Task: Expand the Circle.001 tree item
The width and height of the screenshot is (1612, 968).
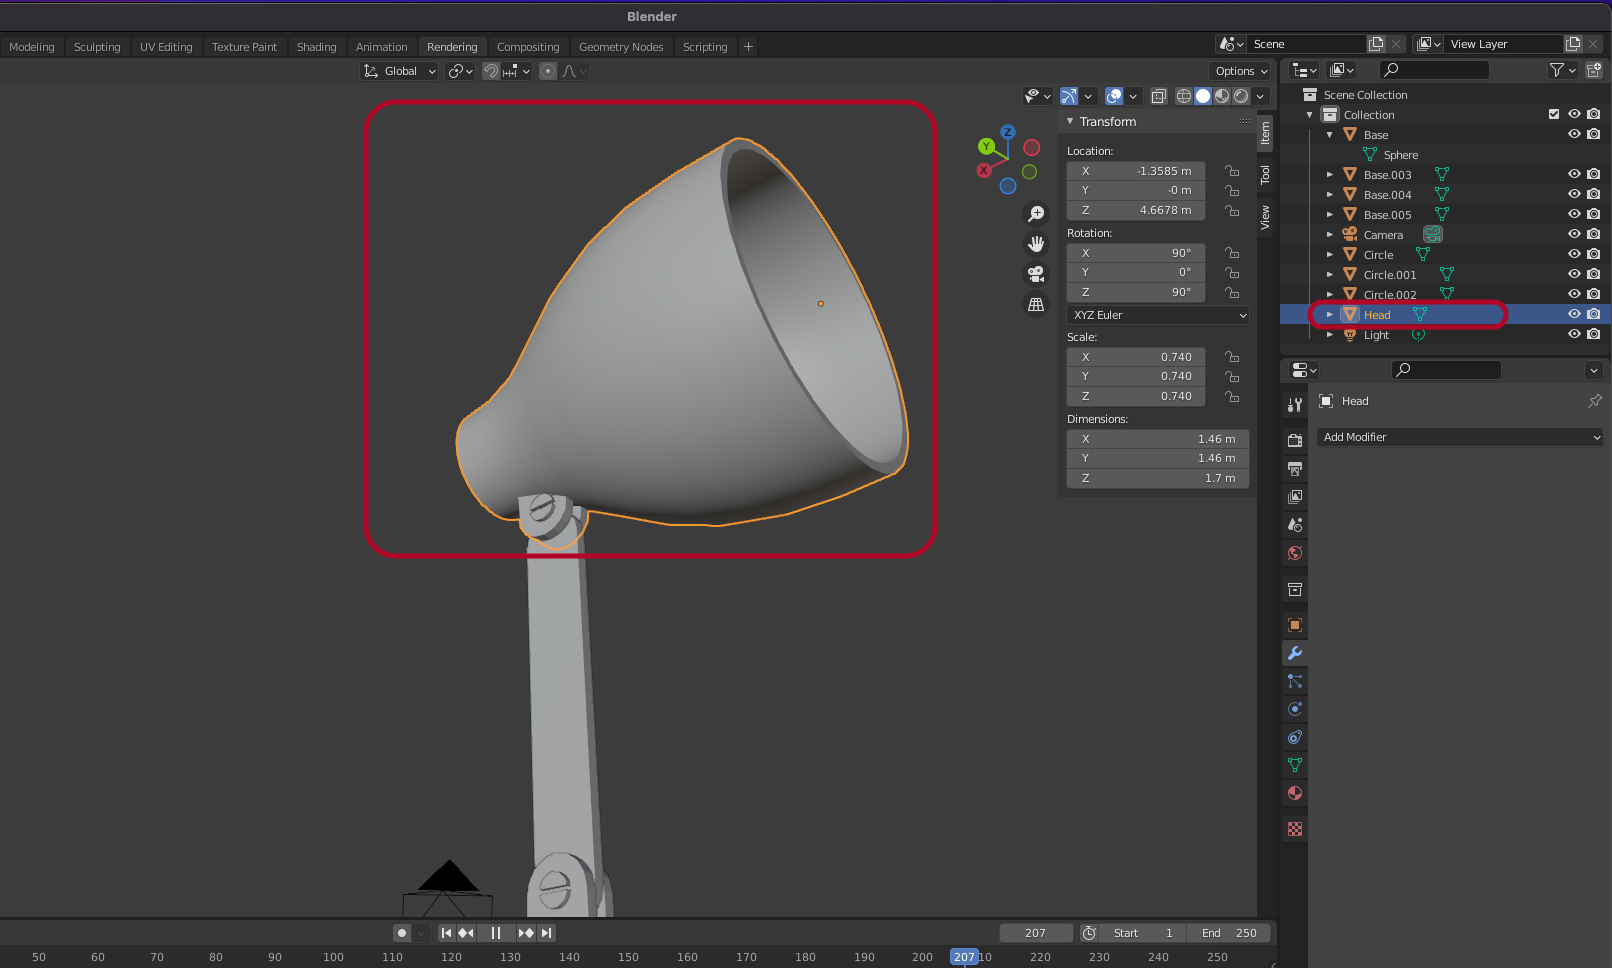Action: point(1330,274)
